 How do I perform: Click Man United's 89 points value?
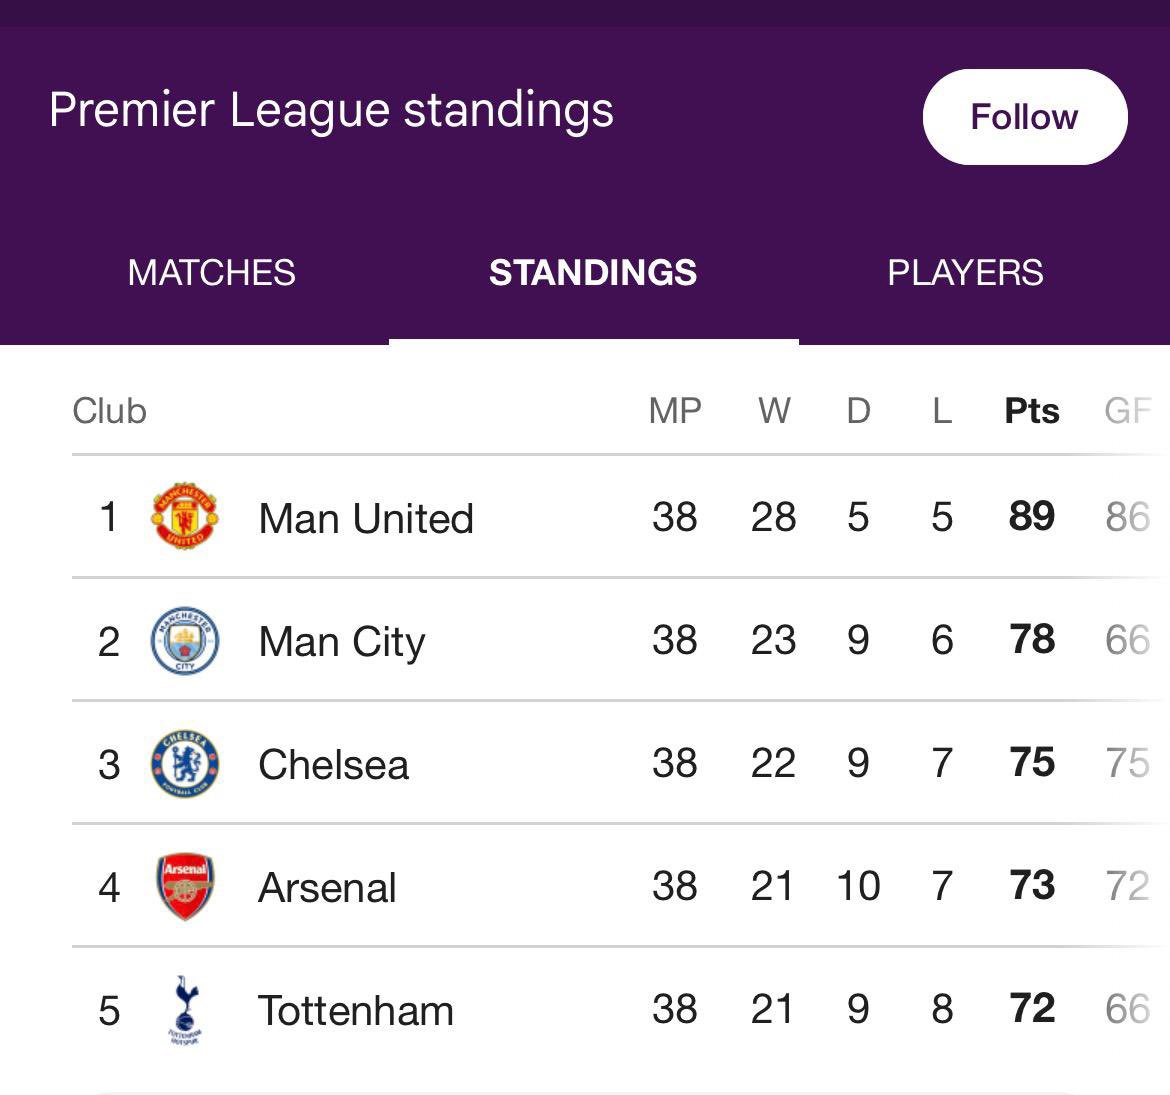[x=1032, y=516]
